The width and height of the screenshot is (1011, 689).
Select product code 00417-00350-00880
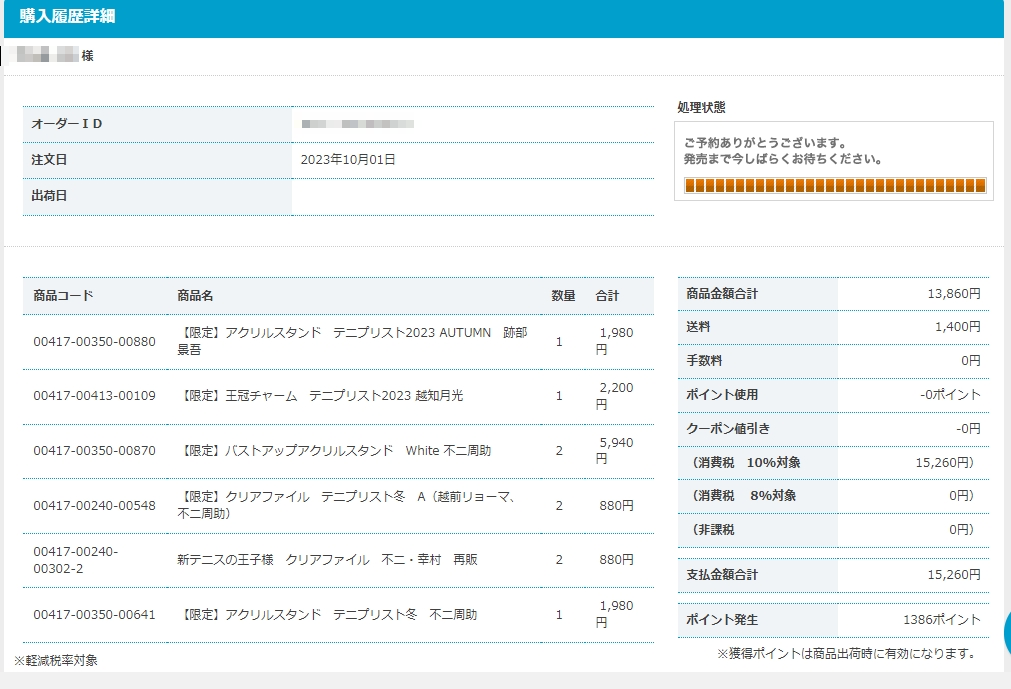[x=94, y=342]
